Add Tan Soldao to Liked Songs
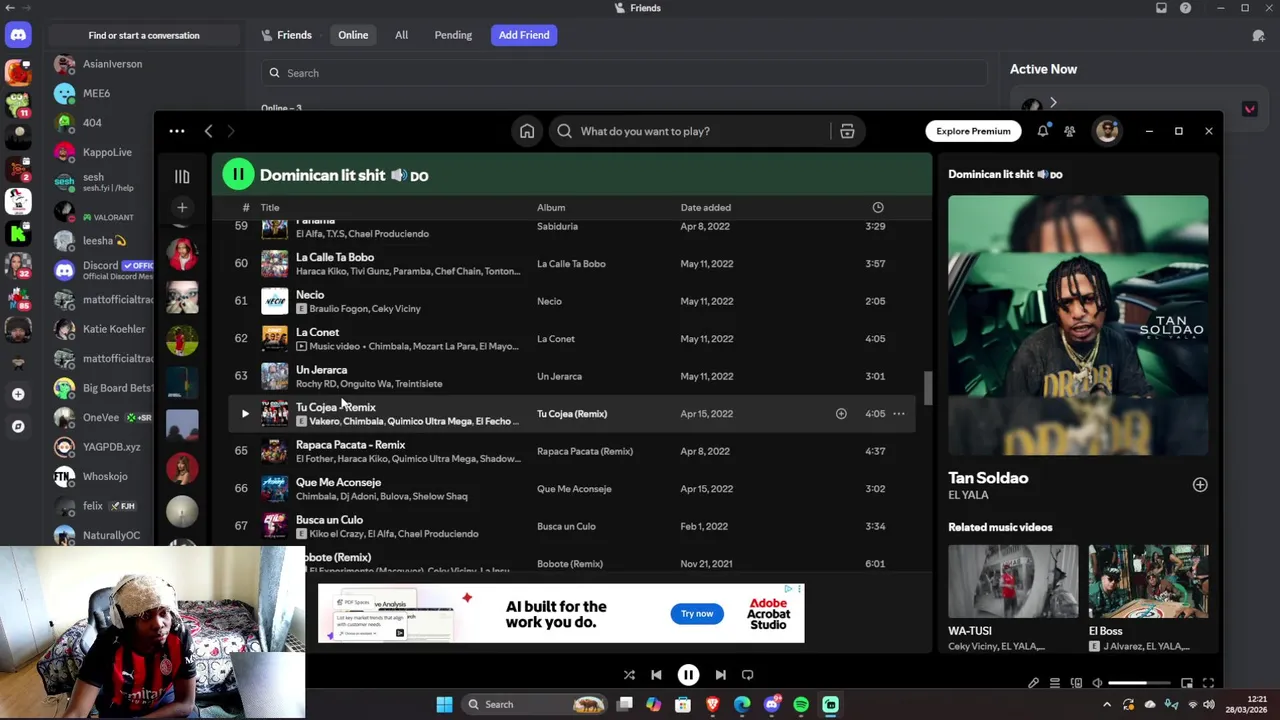The height and width of the screenshot is (720, 1280). tap(1200, 485)
